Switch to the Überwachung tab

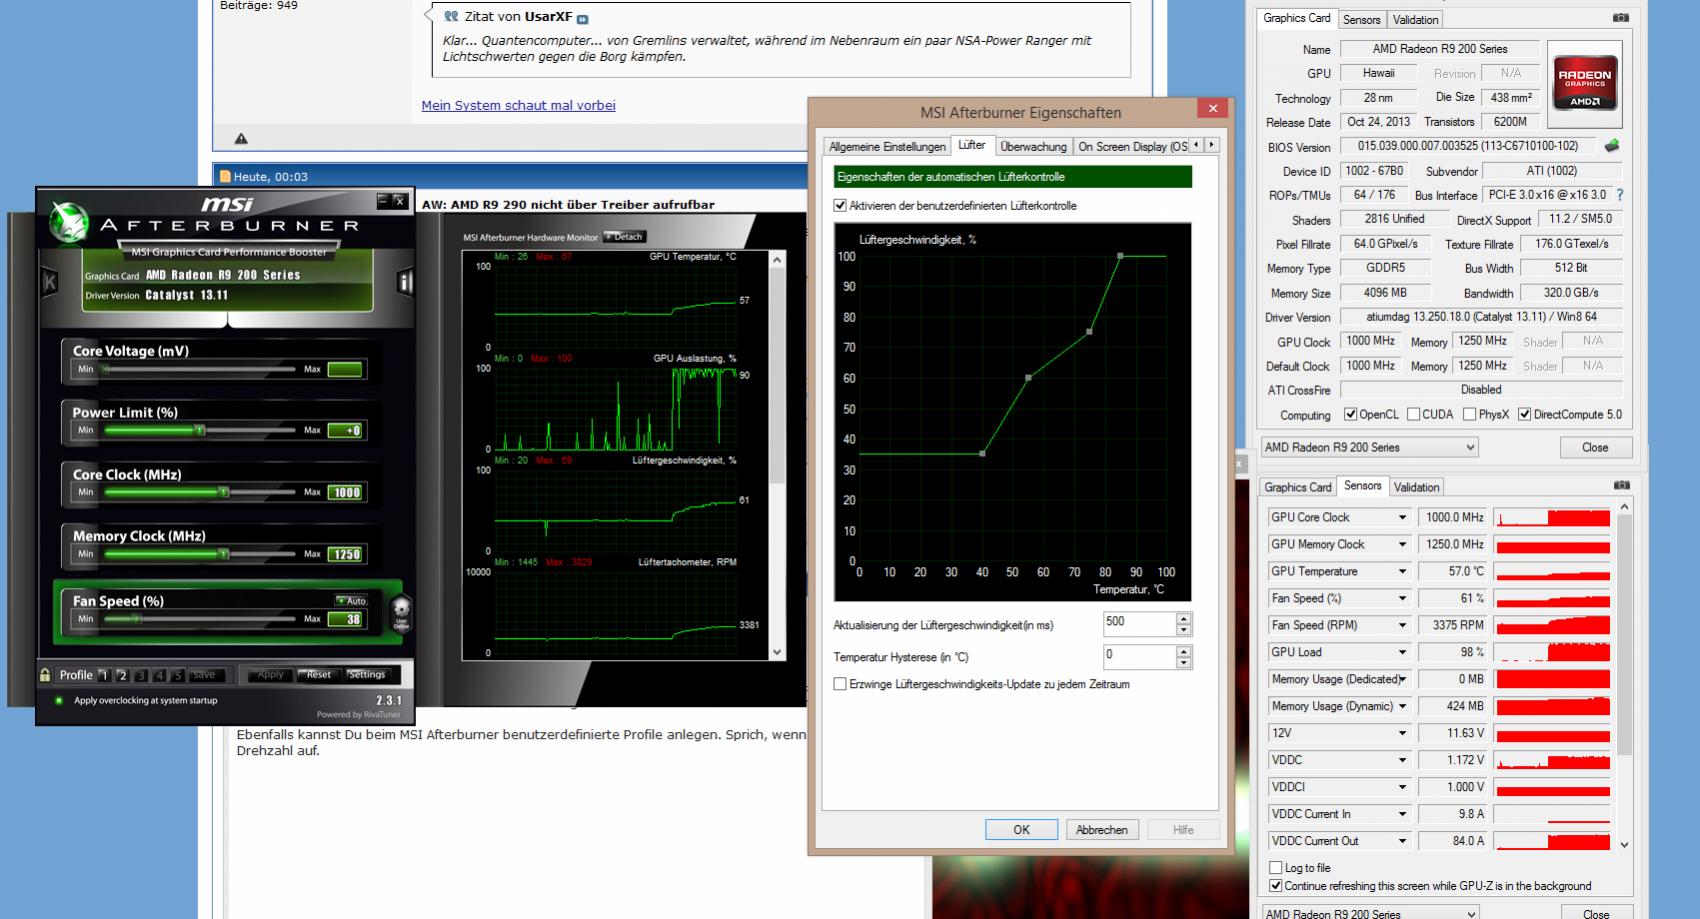(x=1033, y=147)
